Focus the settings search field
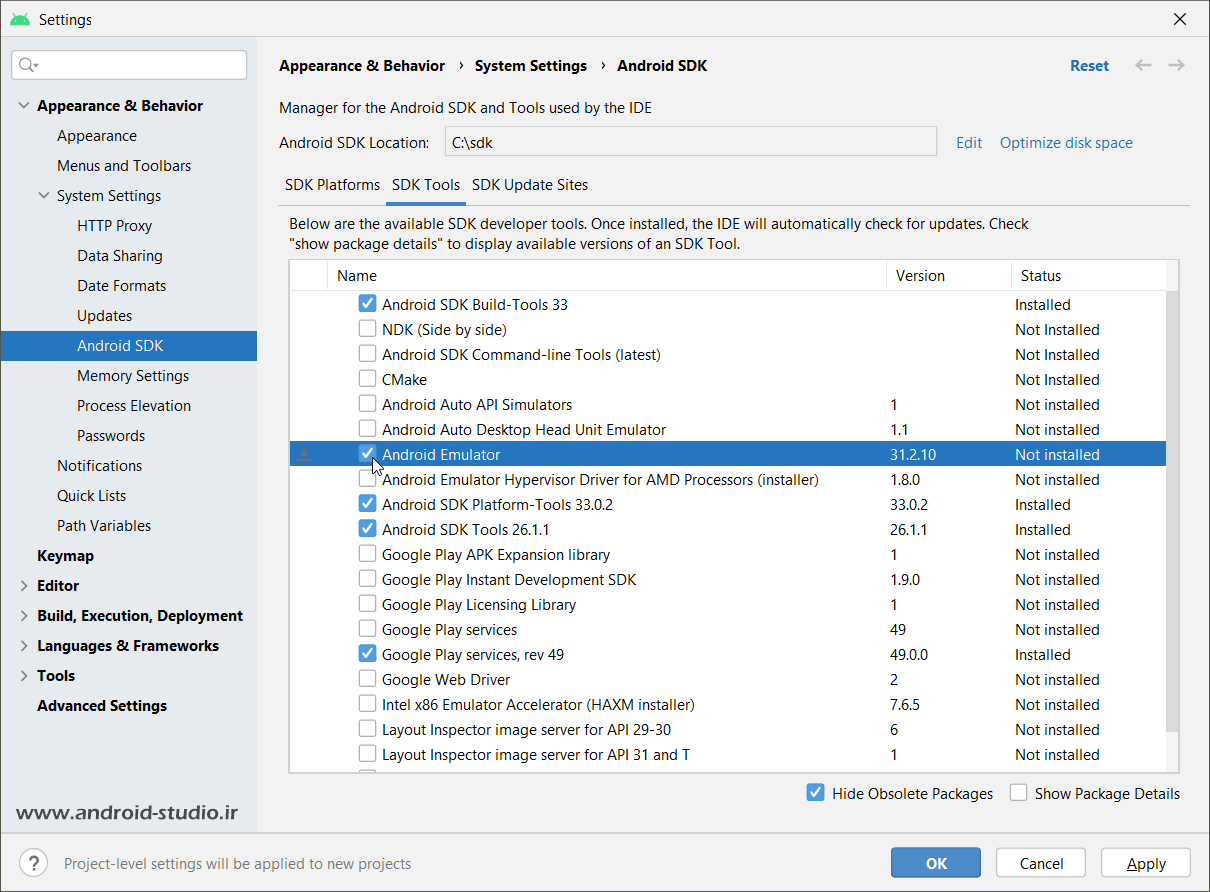Image resolution: width=1210 pixels, height=892 pixels. coord(129,65)
